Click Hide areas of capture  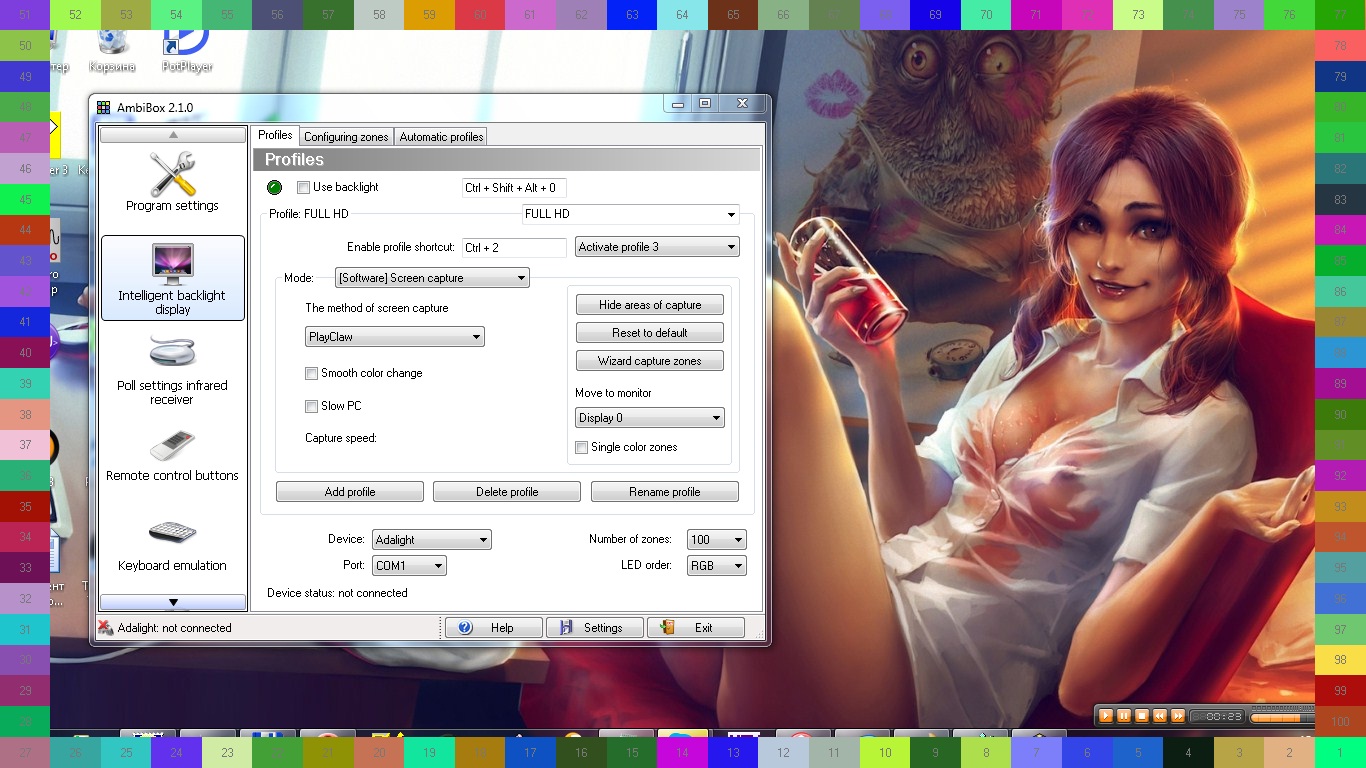click(650, 305)
